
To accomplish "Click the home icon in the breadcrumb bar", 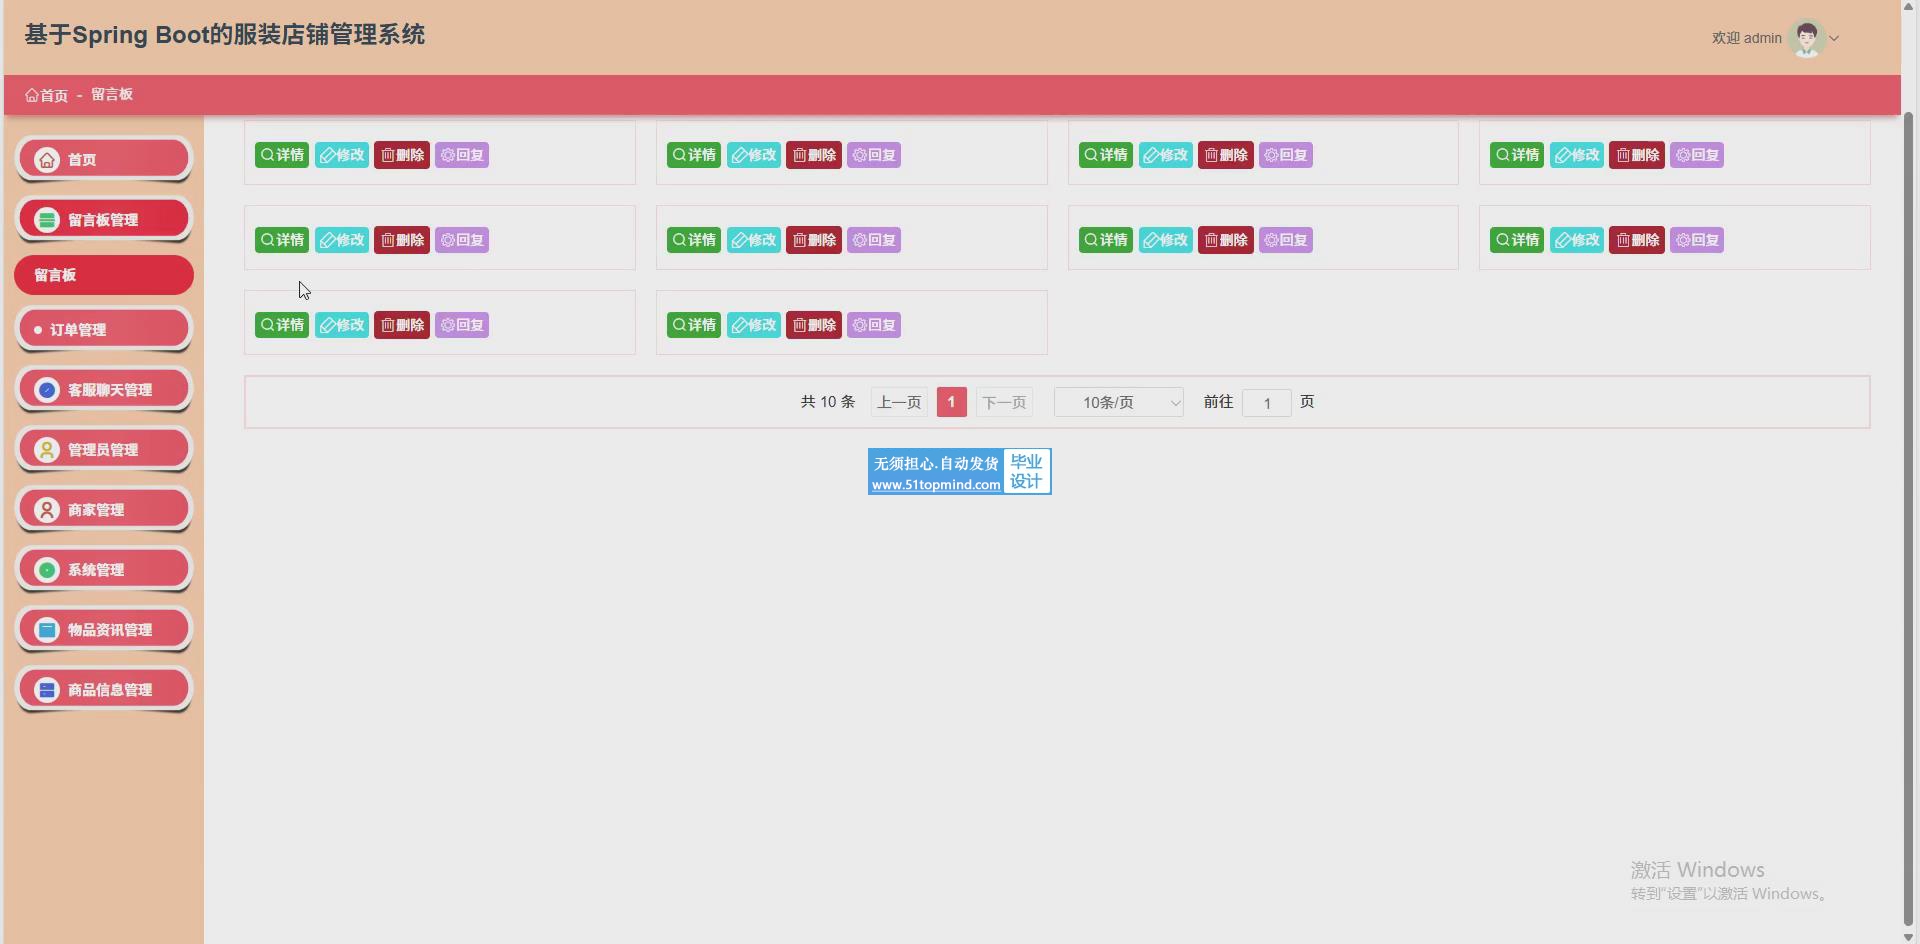I will click(x=32, y=95).
